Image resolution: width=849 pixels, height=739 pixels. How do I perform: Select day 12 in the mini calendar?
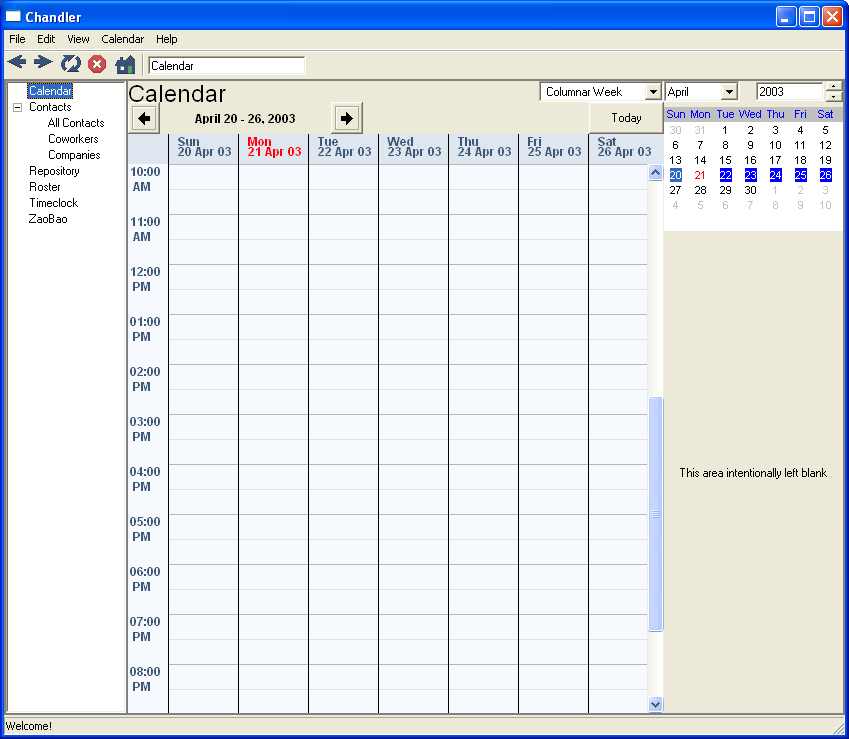[x=825, y=145]
